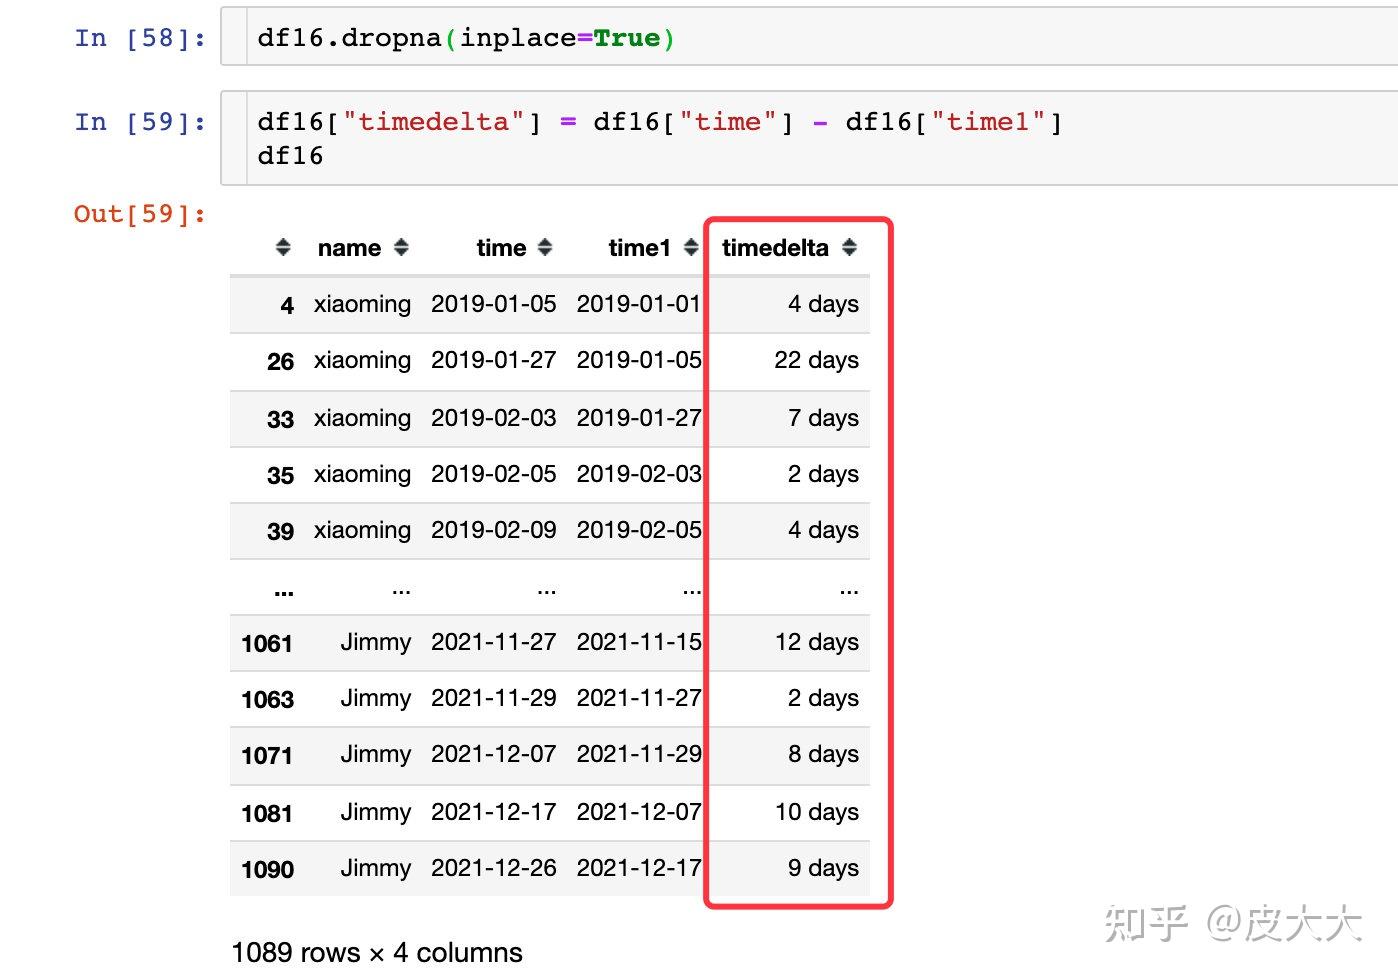Click into code cell In [59]
Screen dimensions: 1398x980
[x=809, y=138]
